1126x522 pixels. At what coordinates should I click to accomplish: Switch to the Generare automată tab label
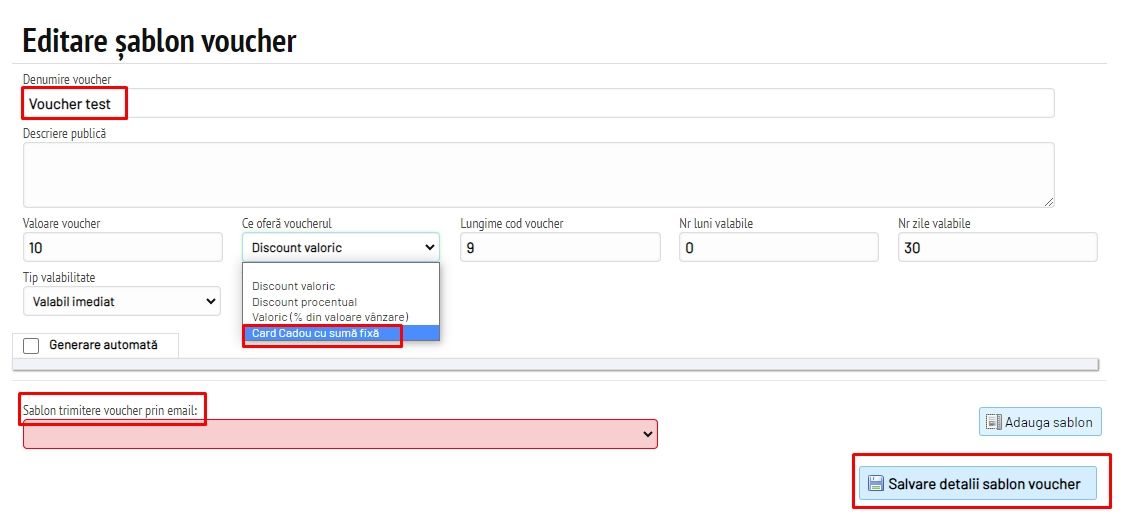[x=103, y=345]
